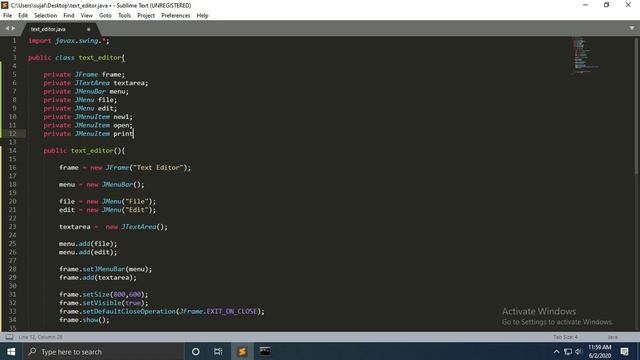Open the Tools menu

pos(124,16)
